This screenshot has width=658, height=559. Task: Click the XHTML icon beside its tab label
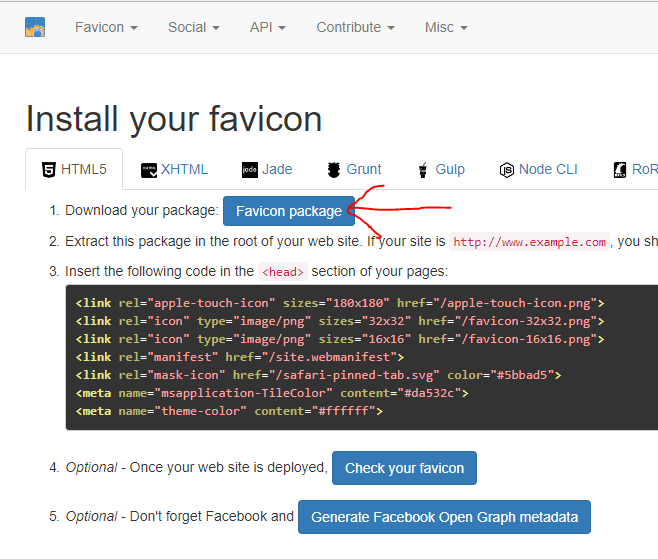coord(149,170)
